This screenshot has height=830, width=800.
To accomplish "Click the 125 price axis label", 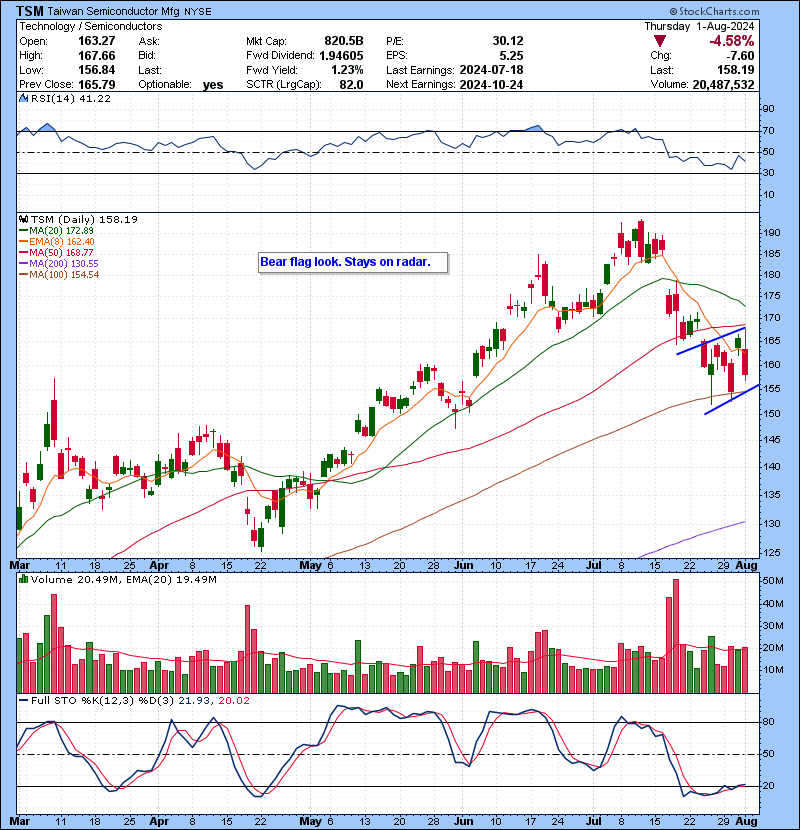I will [771, 553].
